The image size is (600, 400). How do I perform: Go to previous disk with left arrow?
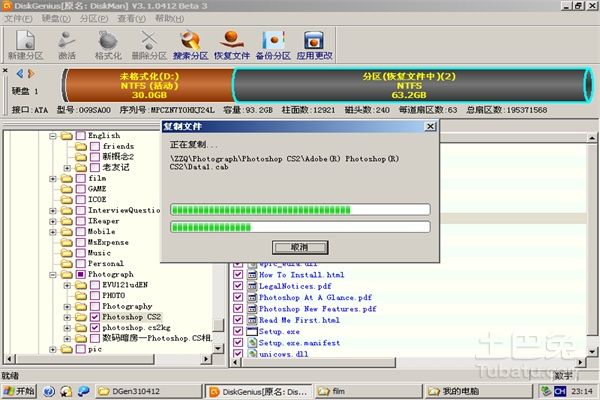click(20, 73)
